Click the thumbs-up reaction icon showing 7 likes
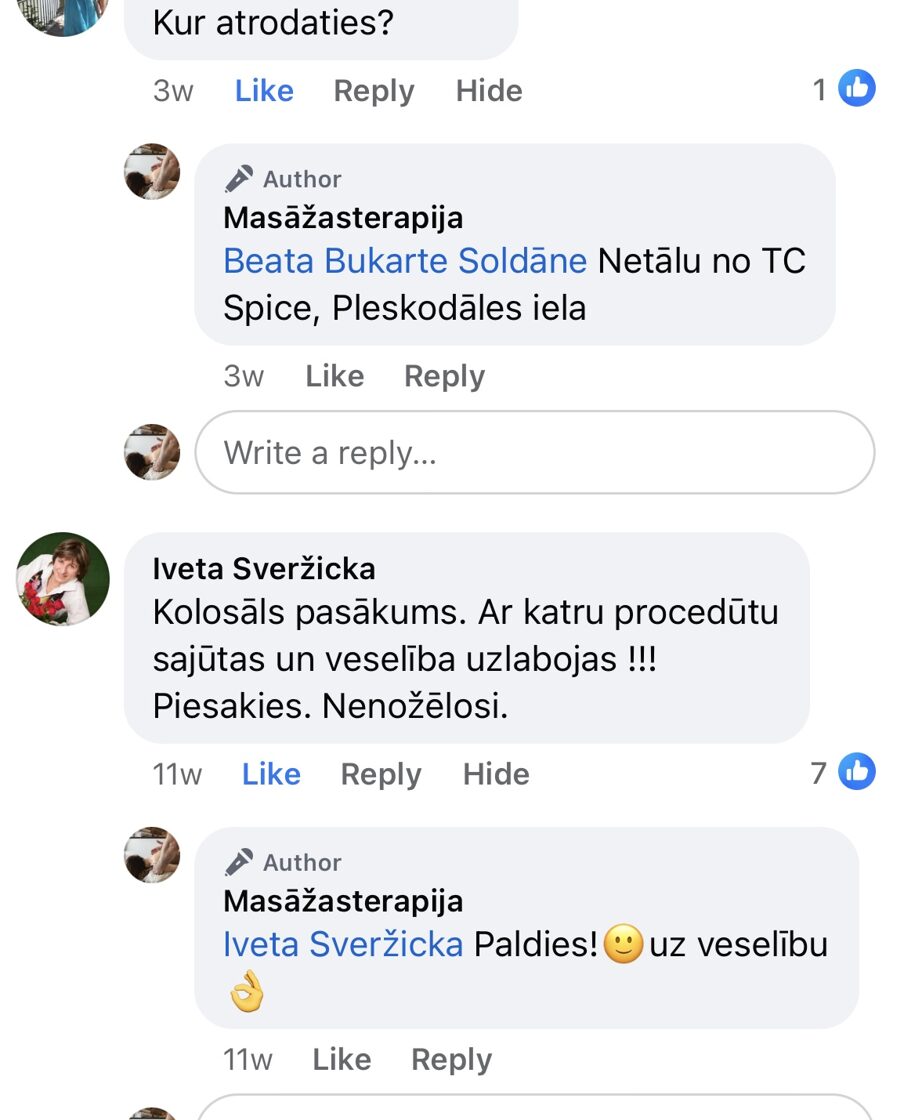 [x=856, y=772]
